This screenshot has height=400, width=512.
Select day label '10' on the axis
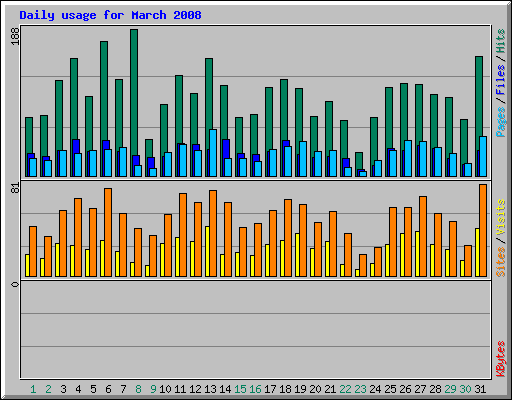coord(165,389)
